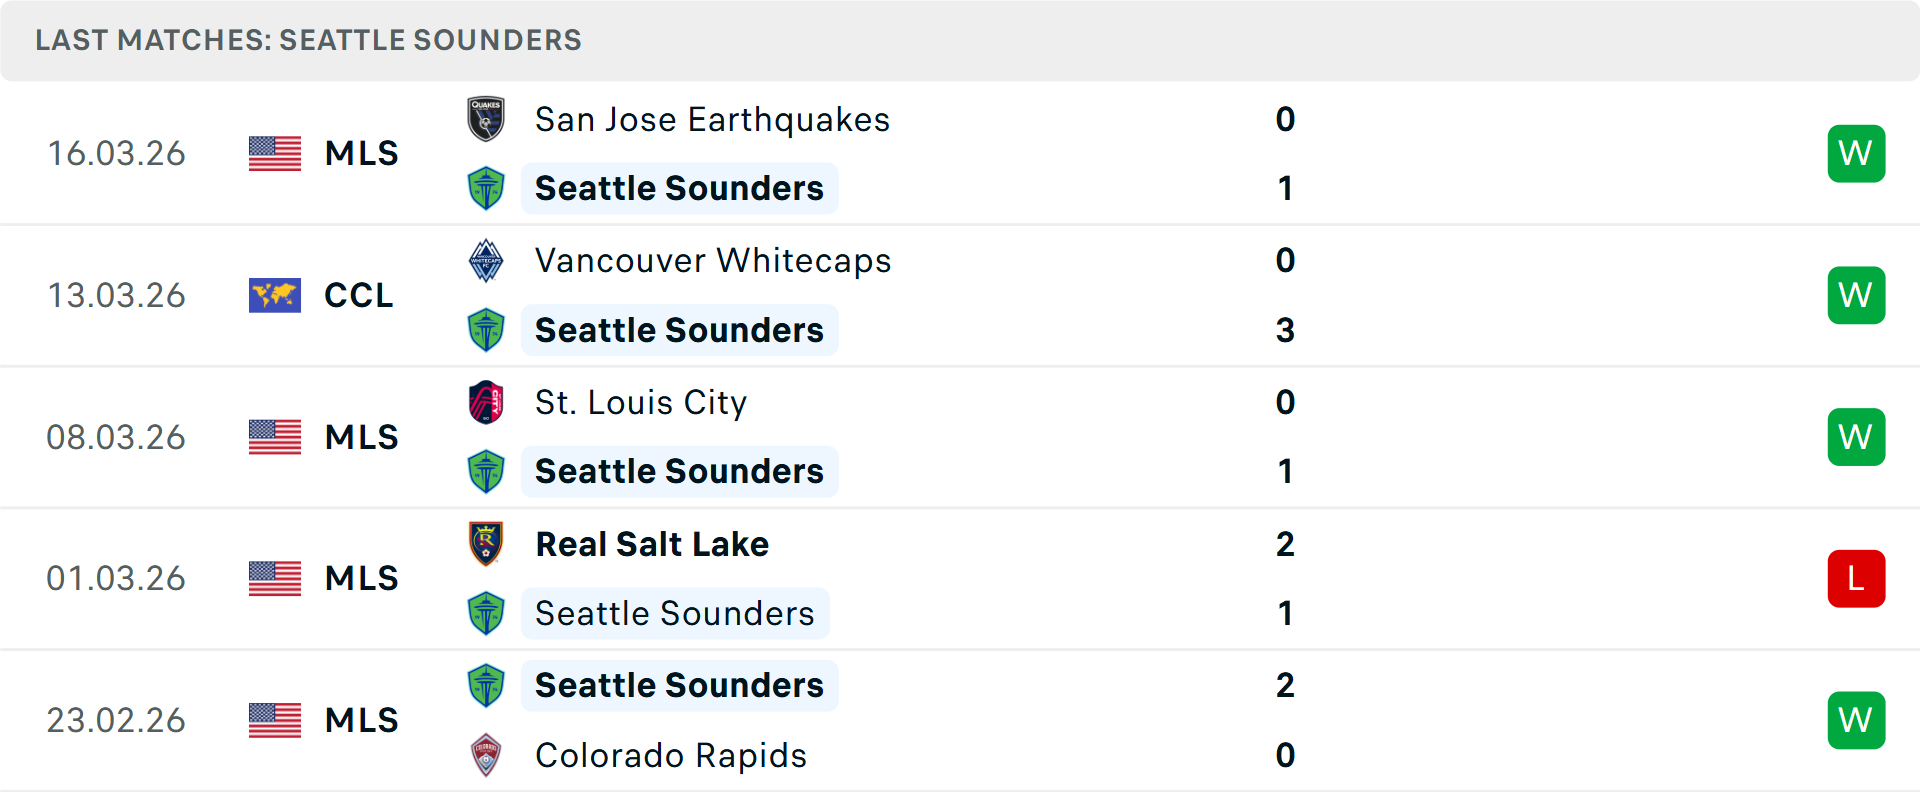Open the MLS competition label on 16.03.26
The width and height of the screenshot is (1920, 792).
pyautogui.click(x=361, y=153)
